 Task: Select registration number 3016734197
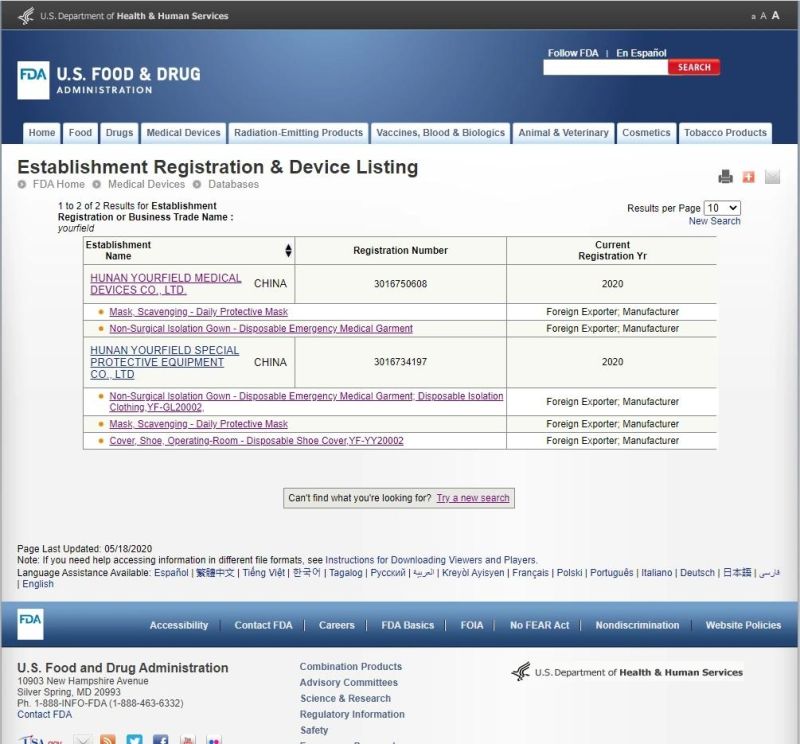tap(401, 362)
